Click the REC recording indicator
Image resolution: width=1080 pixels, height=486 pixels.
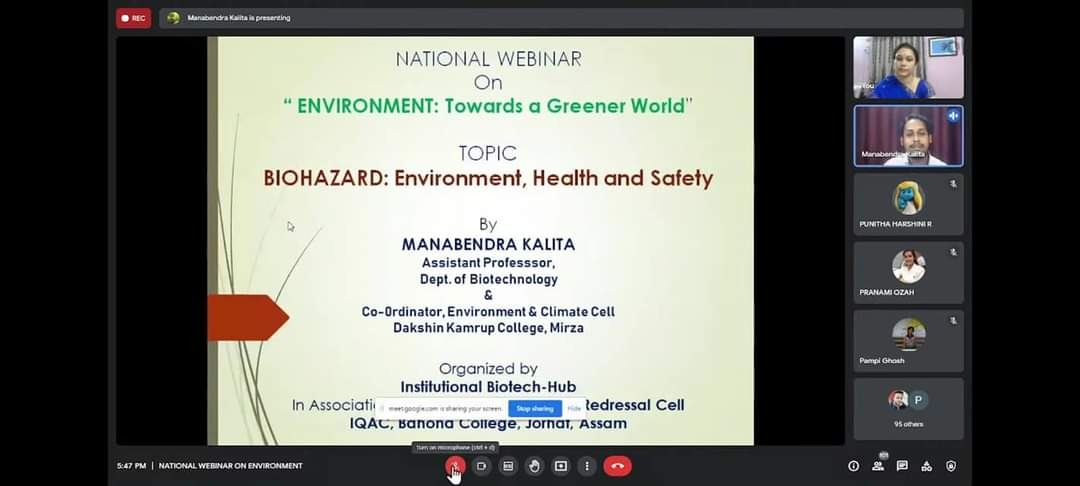click(x=133, y=18)
